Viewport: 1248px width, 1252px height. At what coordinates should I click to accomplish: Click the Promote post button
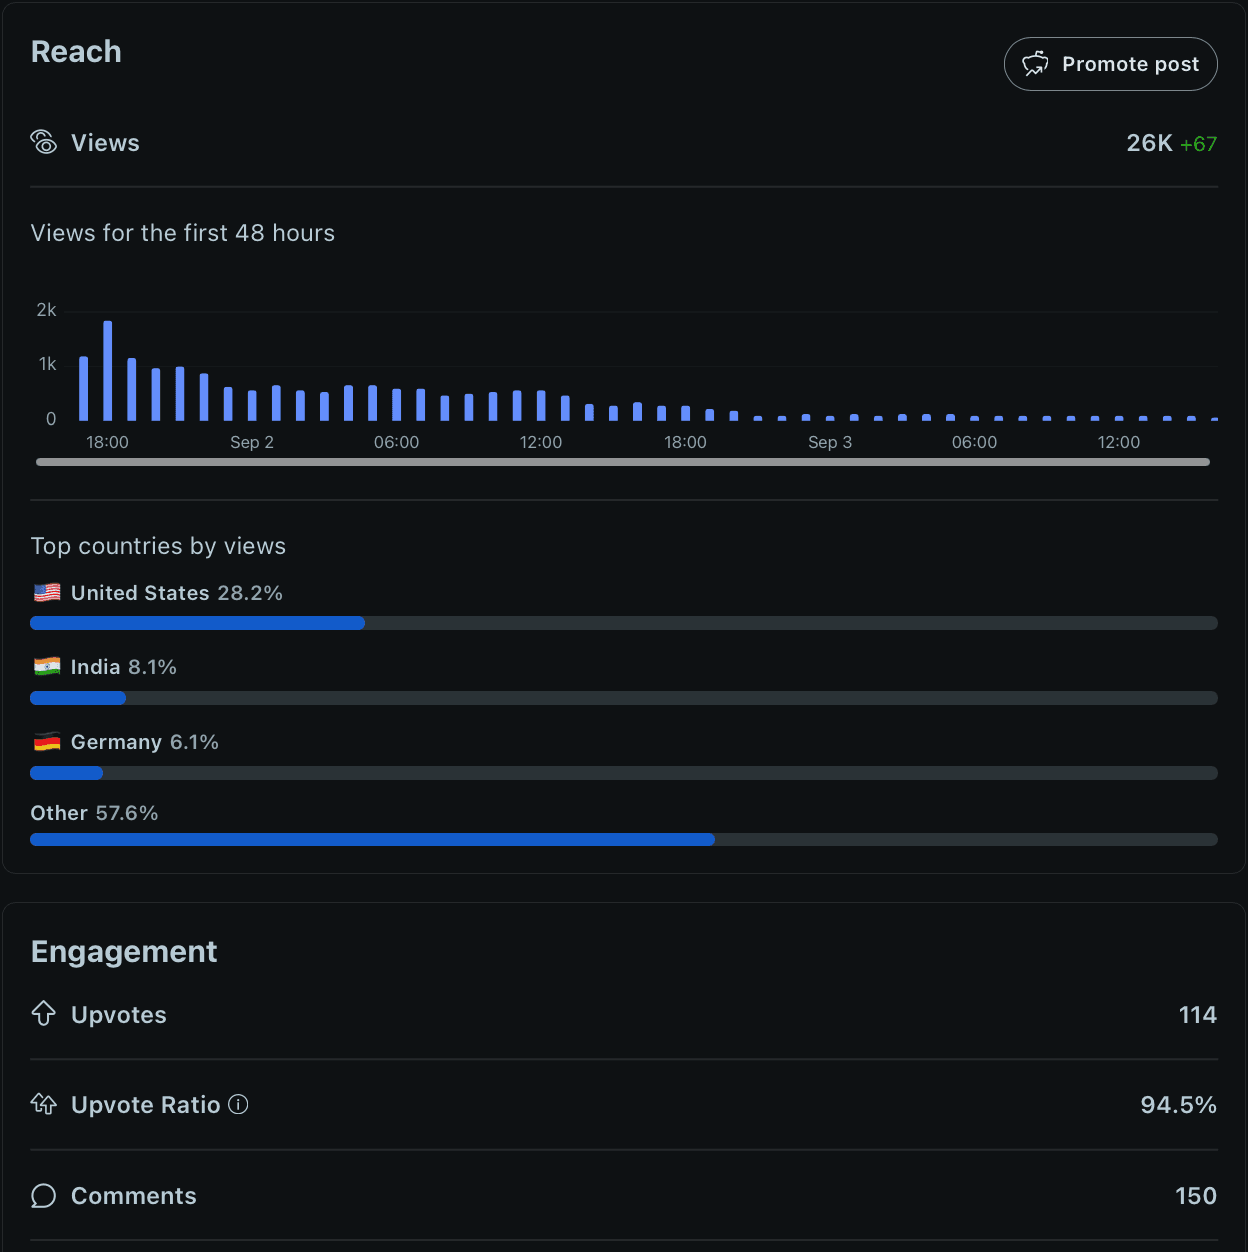coord(1110,64)
